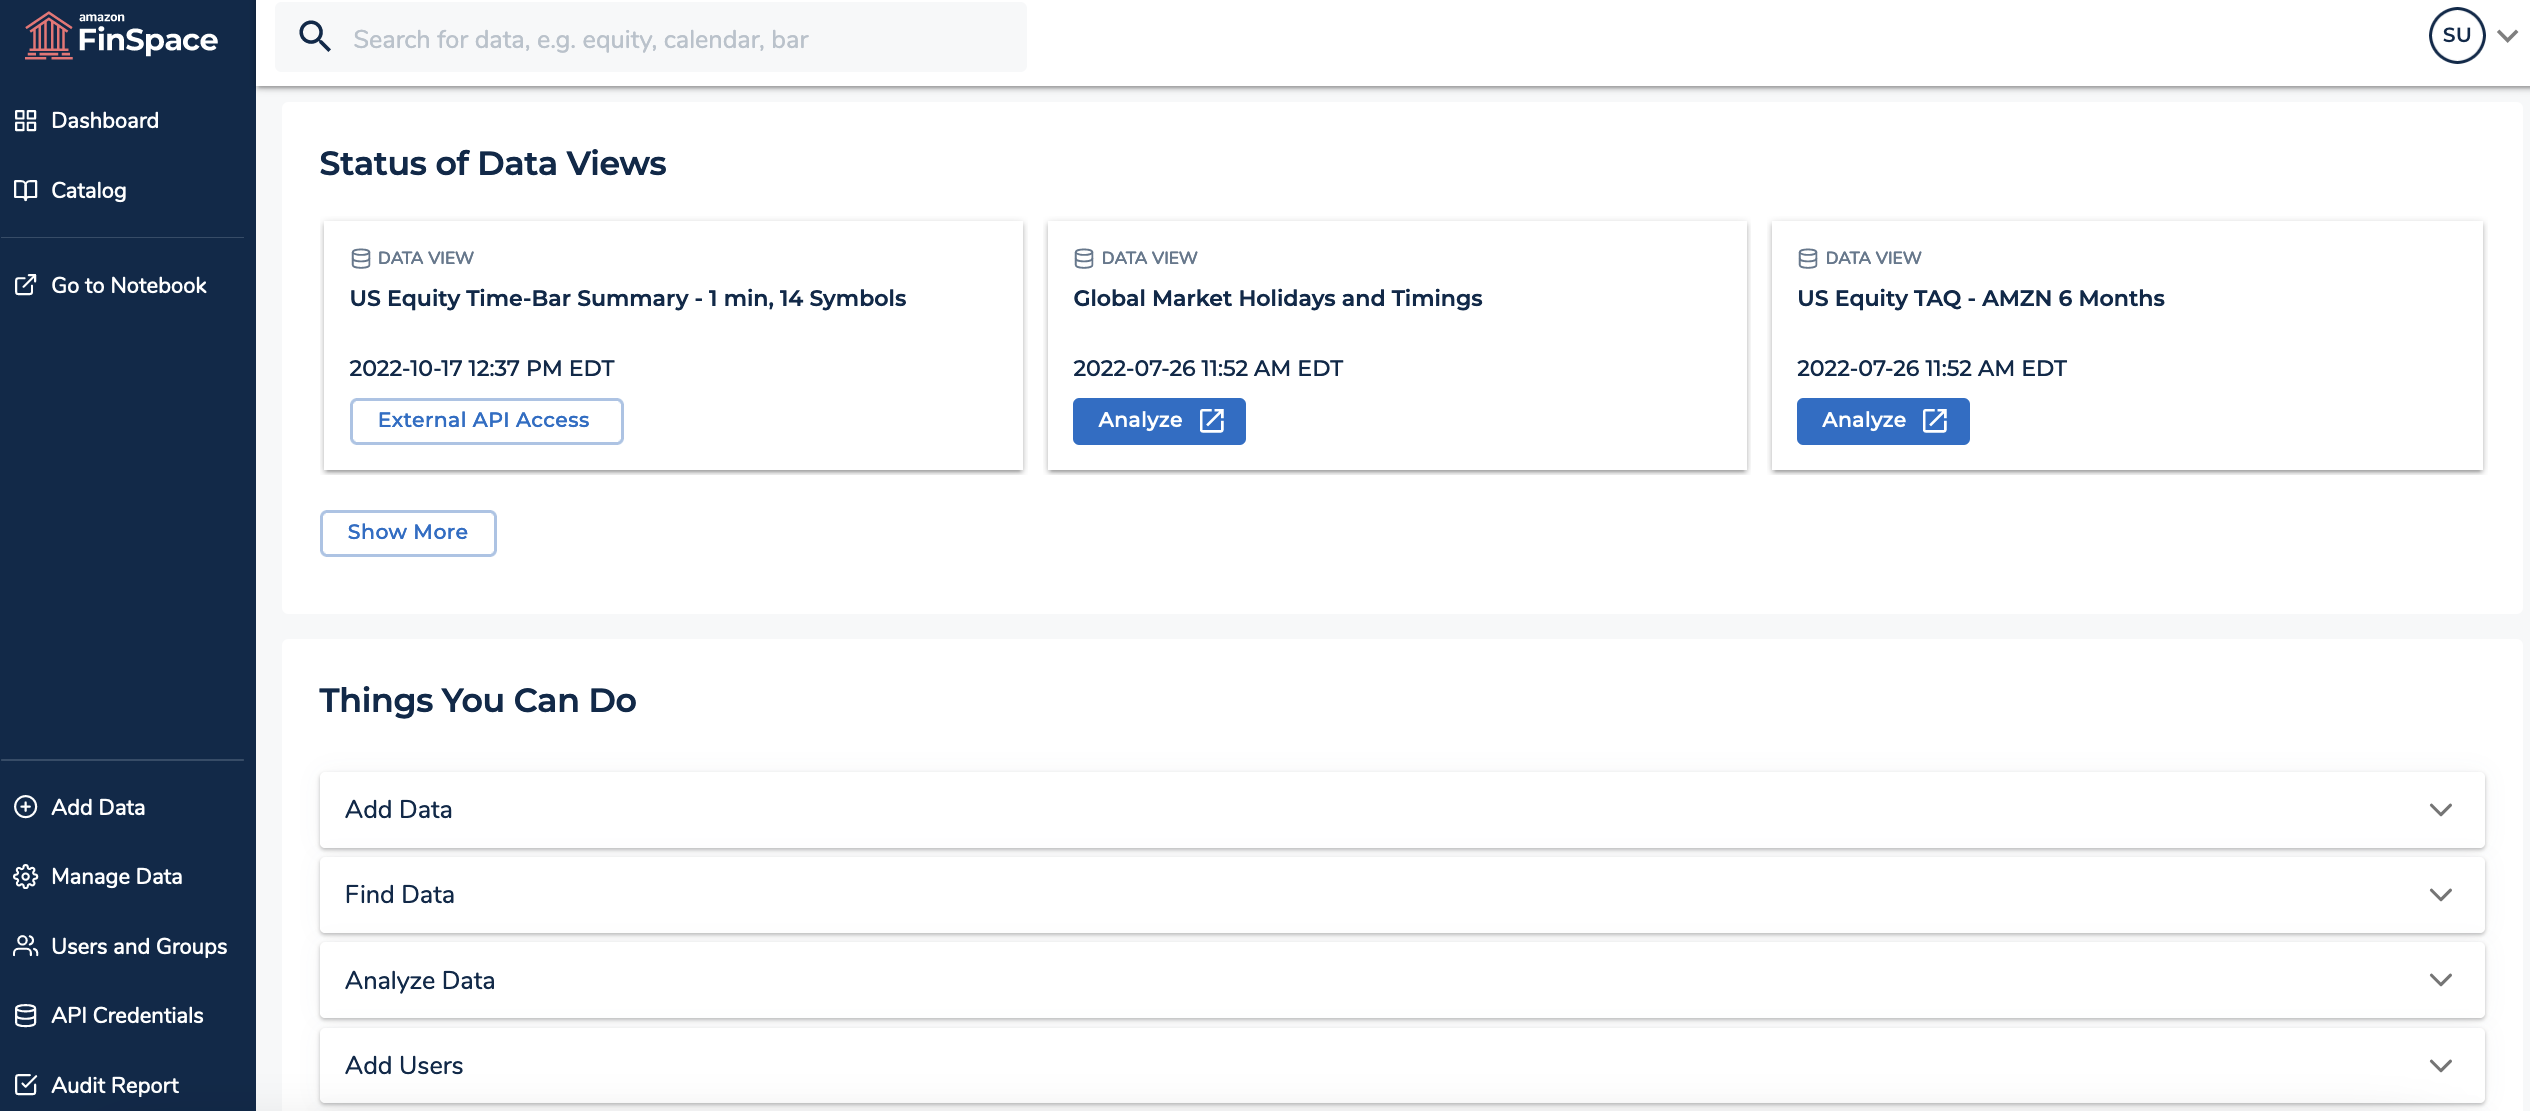Click External API Access on the Time-Bar card

(x=486, y=420)
